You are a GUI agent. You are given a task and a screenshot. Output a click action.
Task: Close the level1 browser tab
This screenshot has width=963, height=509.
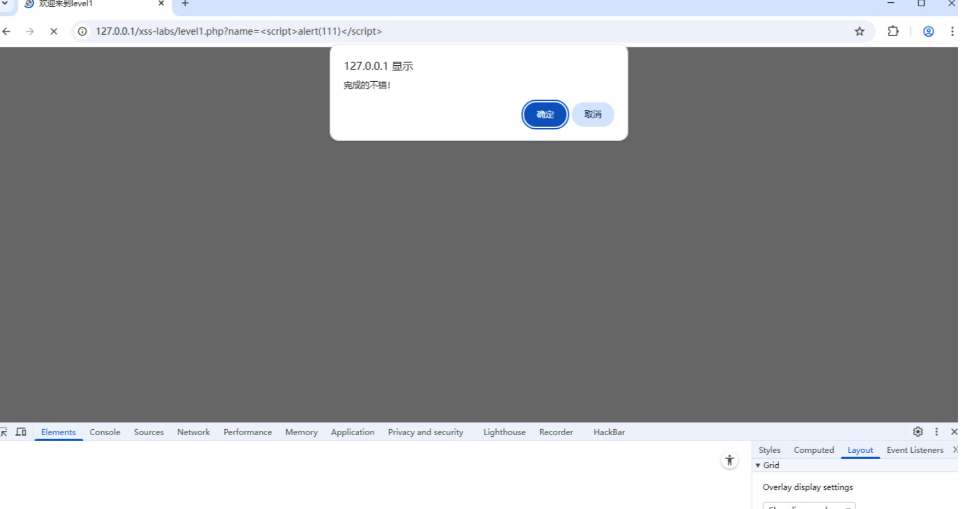[x=161, y=4]
